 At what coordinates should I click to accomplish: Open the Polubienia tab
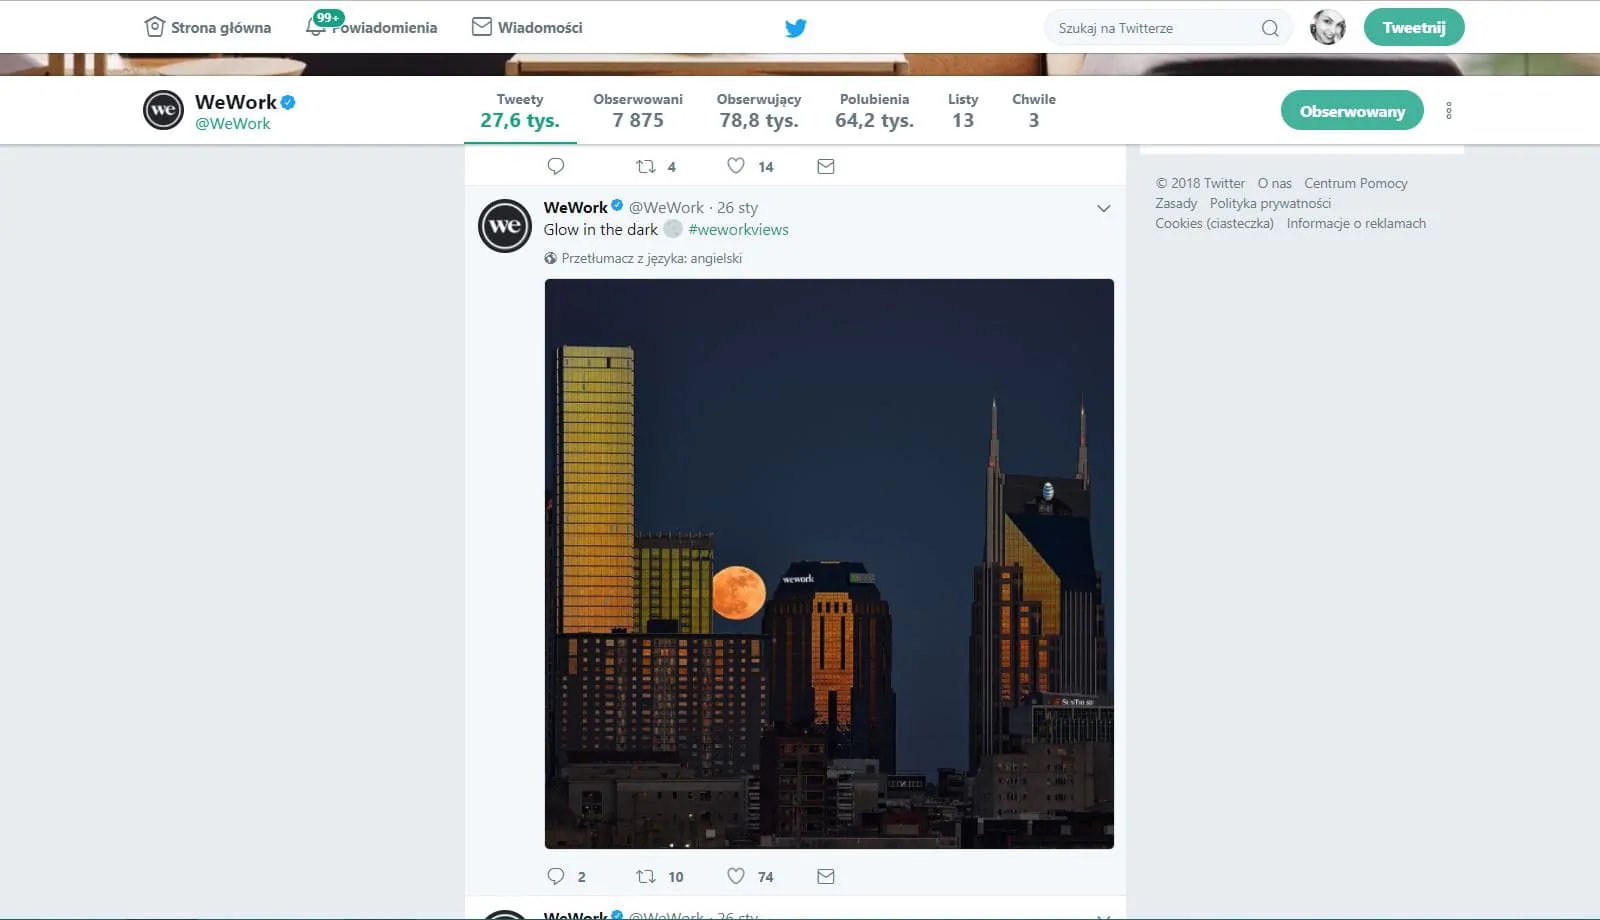[x=875, y=111]
